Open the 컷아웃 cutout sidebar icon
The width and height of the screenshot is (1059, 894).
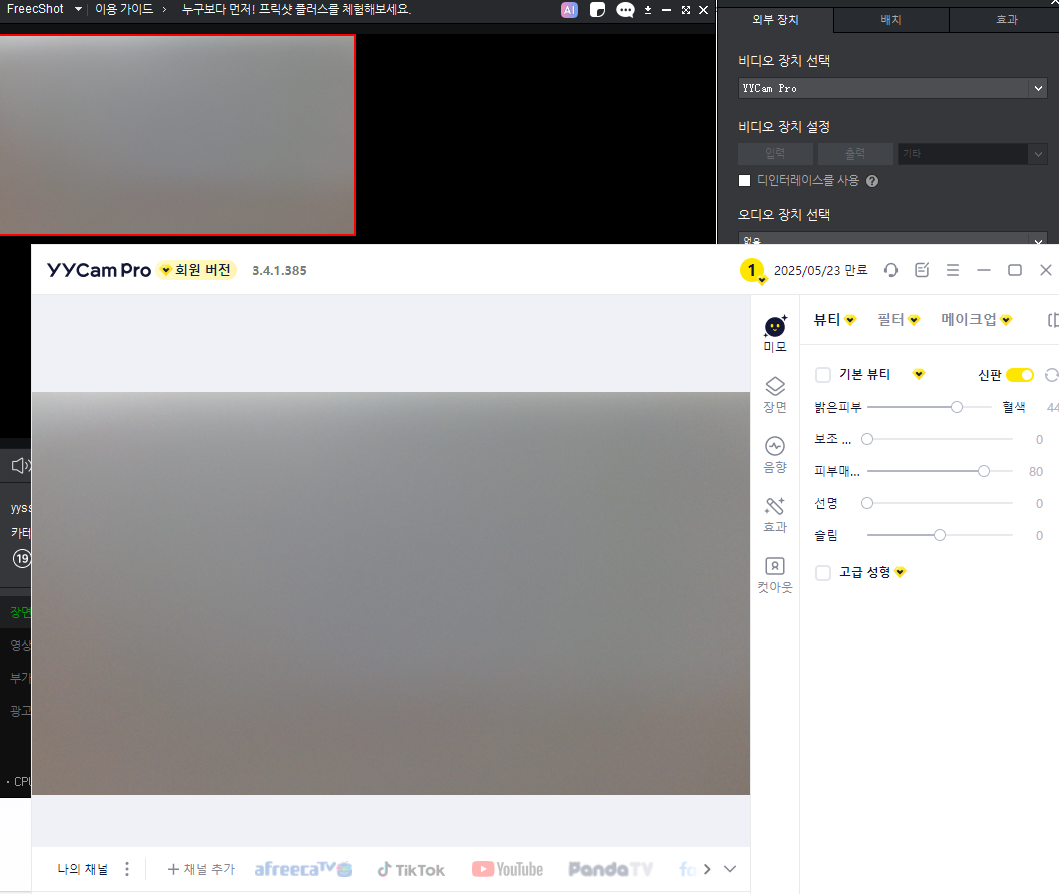(775, 575)
